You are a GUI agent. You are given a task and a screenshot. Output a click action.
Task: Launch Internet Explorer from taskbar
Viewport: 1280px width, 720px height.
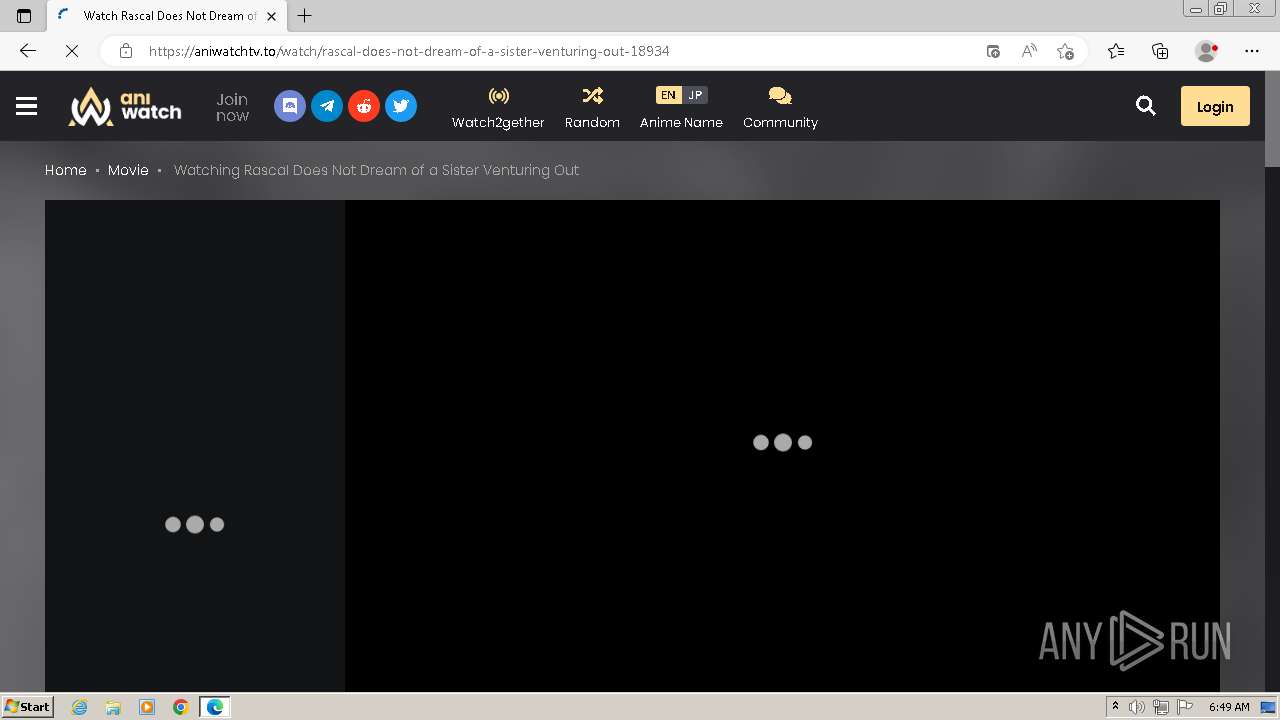point(80,707)
